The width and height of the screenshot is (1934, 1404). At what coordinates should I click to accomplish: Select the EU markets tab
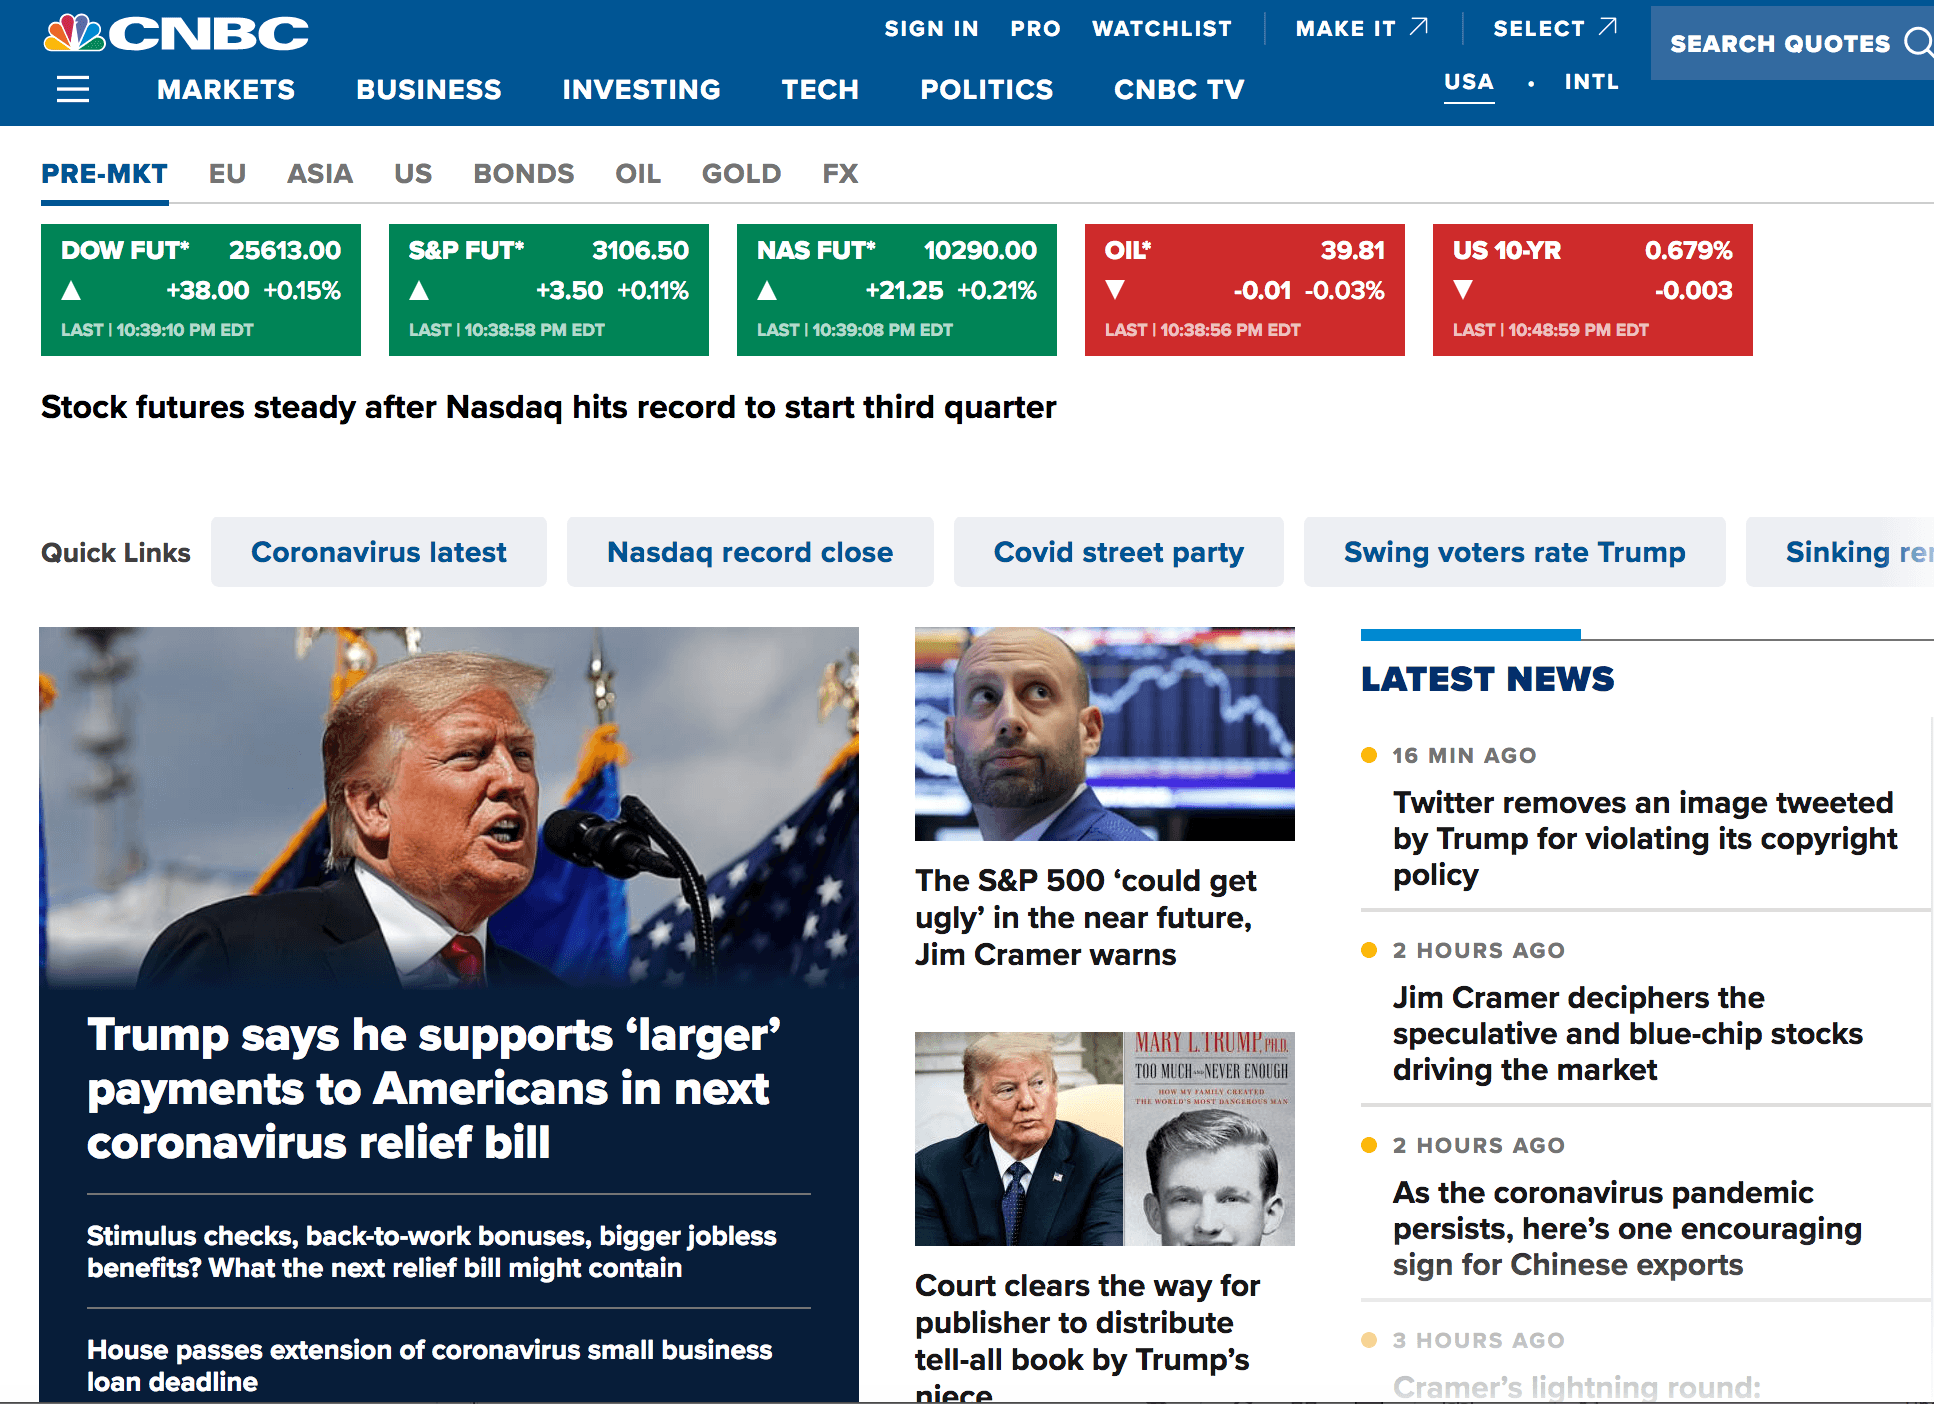[227, 174]
